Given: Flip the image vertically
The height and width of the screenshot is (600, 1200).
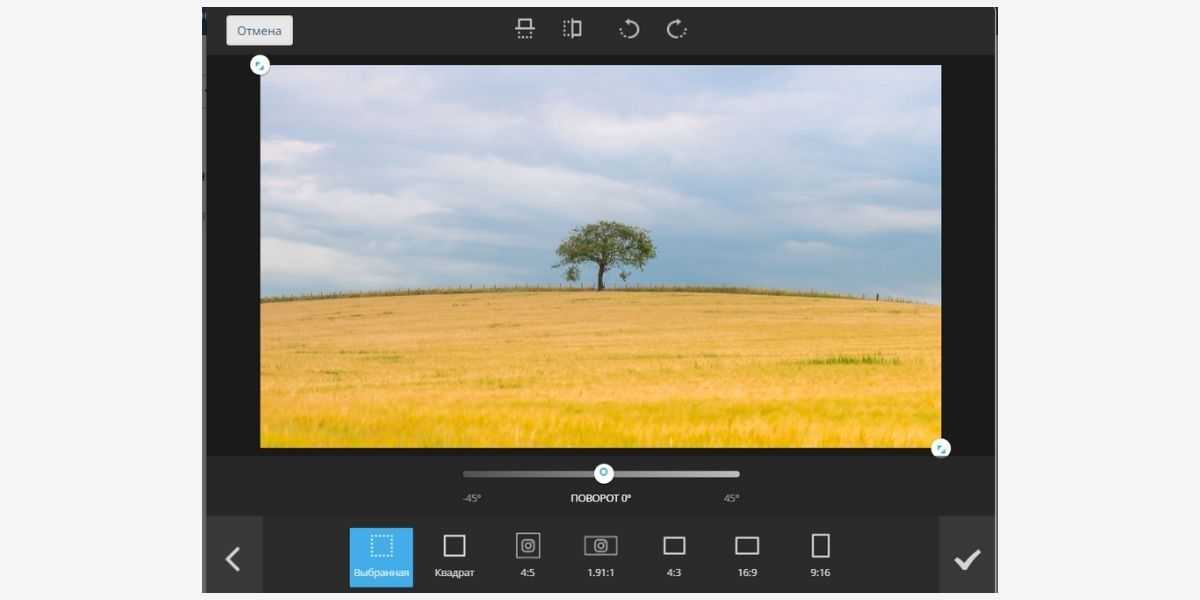Looking at the screenshot, I should point(525,29).
